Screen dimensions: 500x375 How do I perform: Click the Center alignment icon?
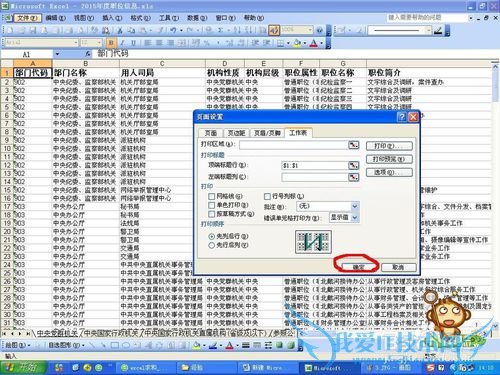pos(159,43)
